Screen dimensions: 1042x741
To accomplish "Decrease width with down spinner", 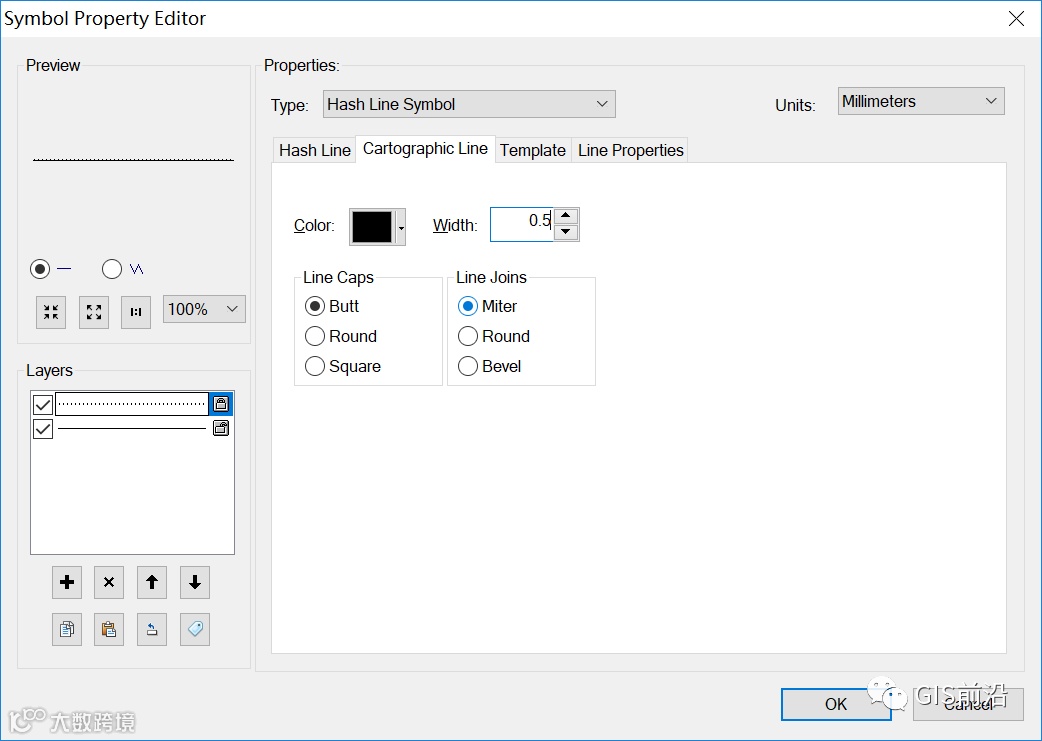I will click(x=566, y=233).
